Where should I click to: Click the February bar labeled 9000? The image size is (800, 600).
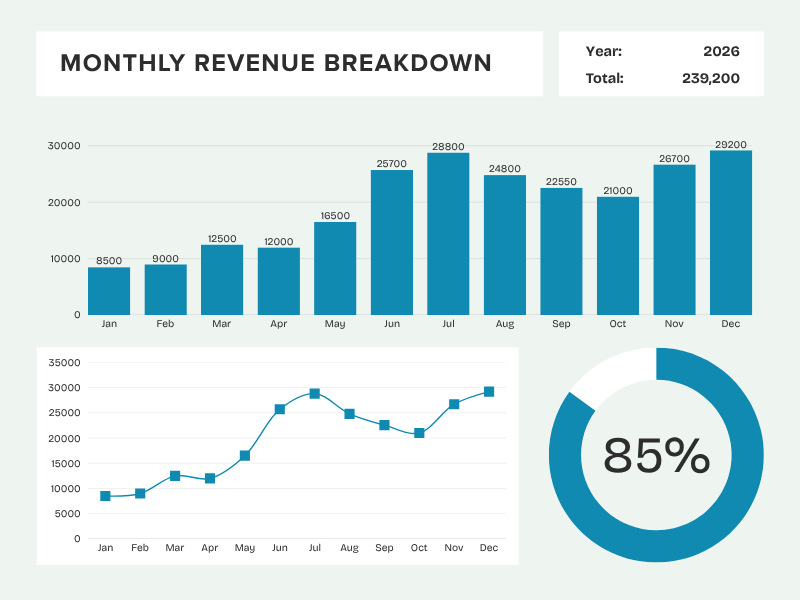pos(165,289)
